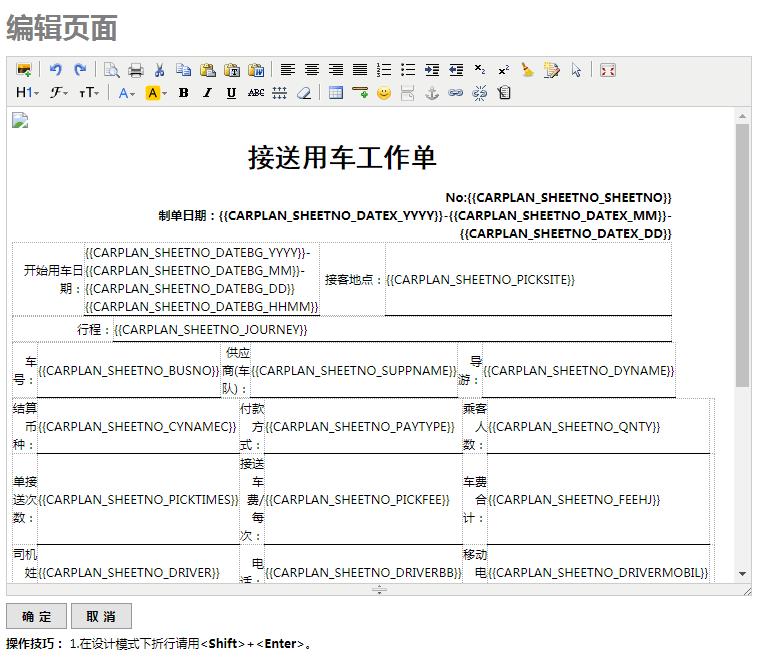Insert a bulleted list
Screen dimensions: 758x659
[x=408, y=70]
